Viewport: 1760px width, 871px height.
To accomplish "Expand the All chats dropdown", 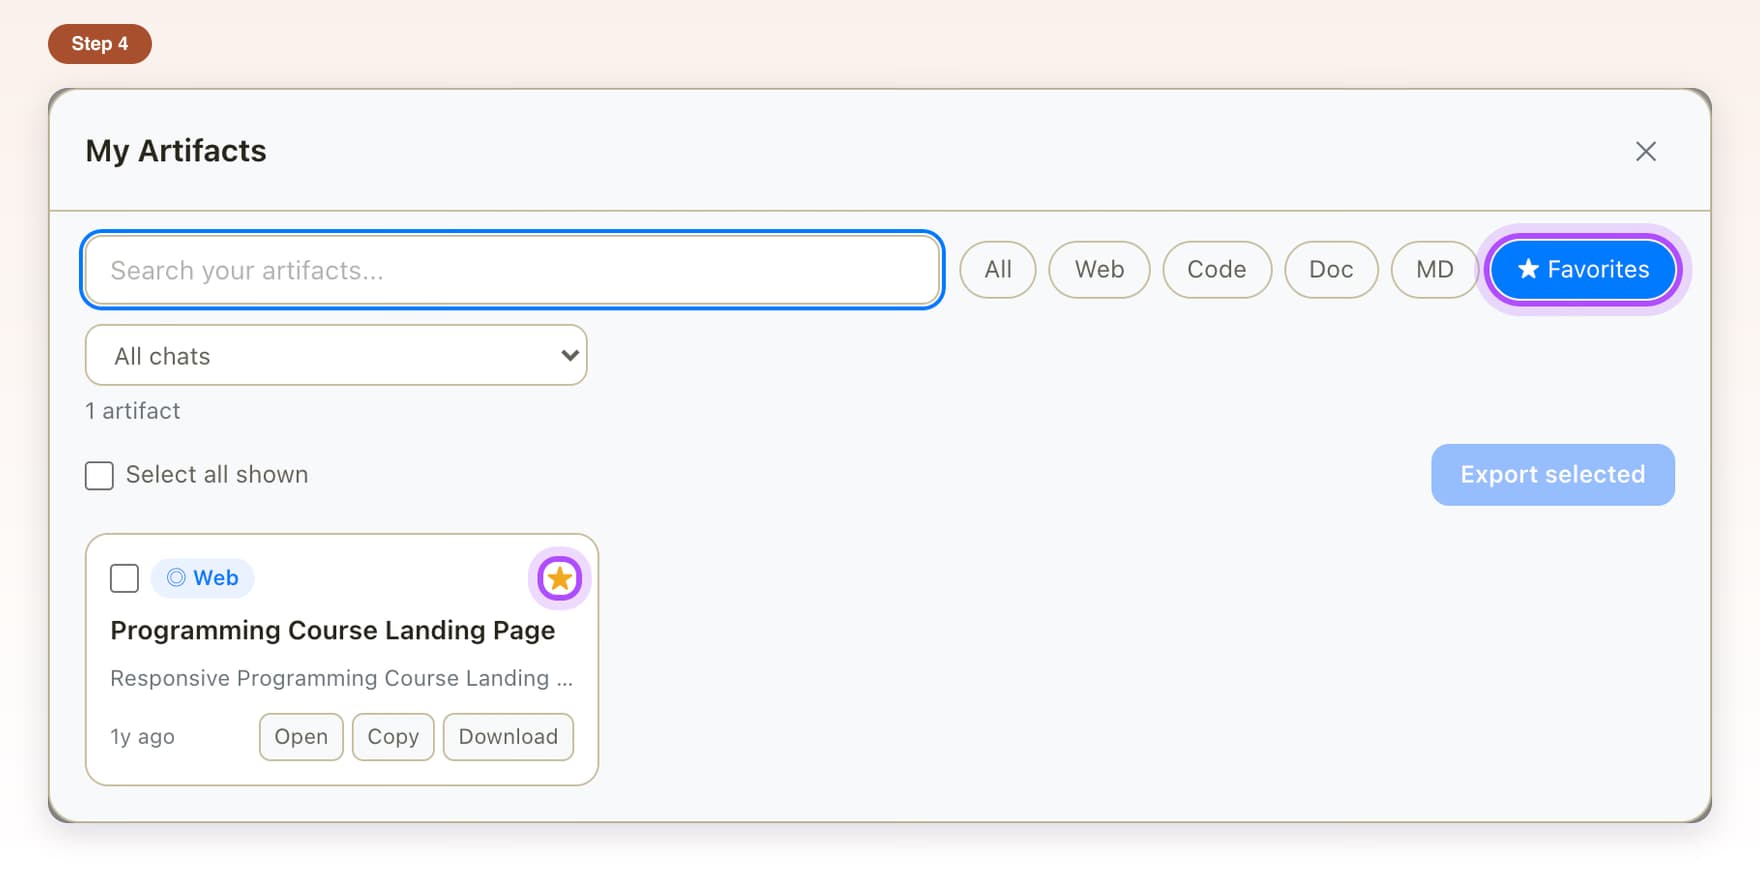I will pos(336,355).
